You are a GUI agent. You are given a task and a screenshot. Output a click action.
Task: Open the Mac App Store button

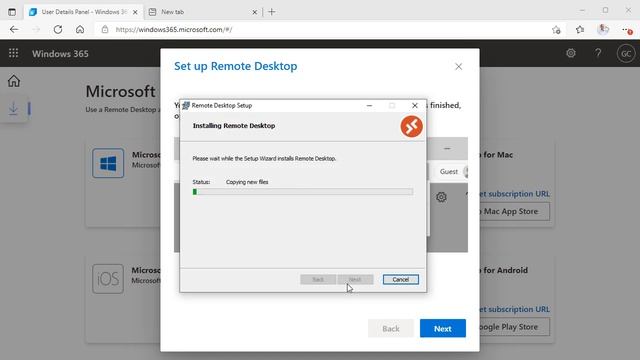click(515, 211)
